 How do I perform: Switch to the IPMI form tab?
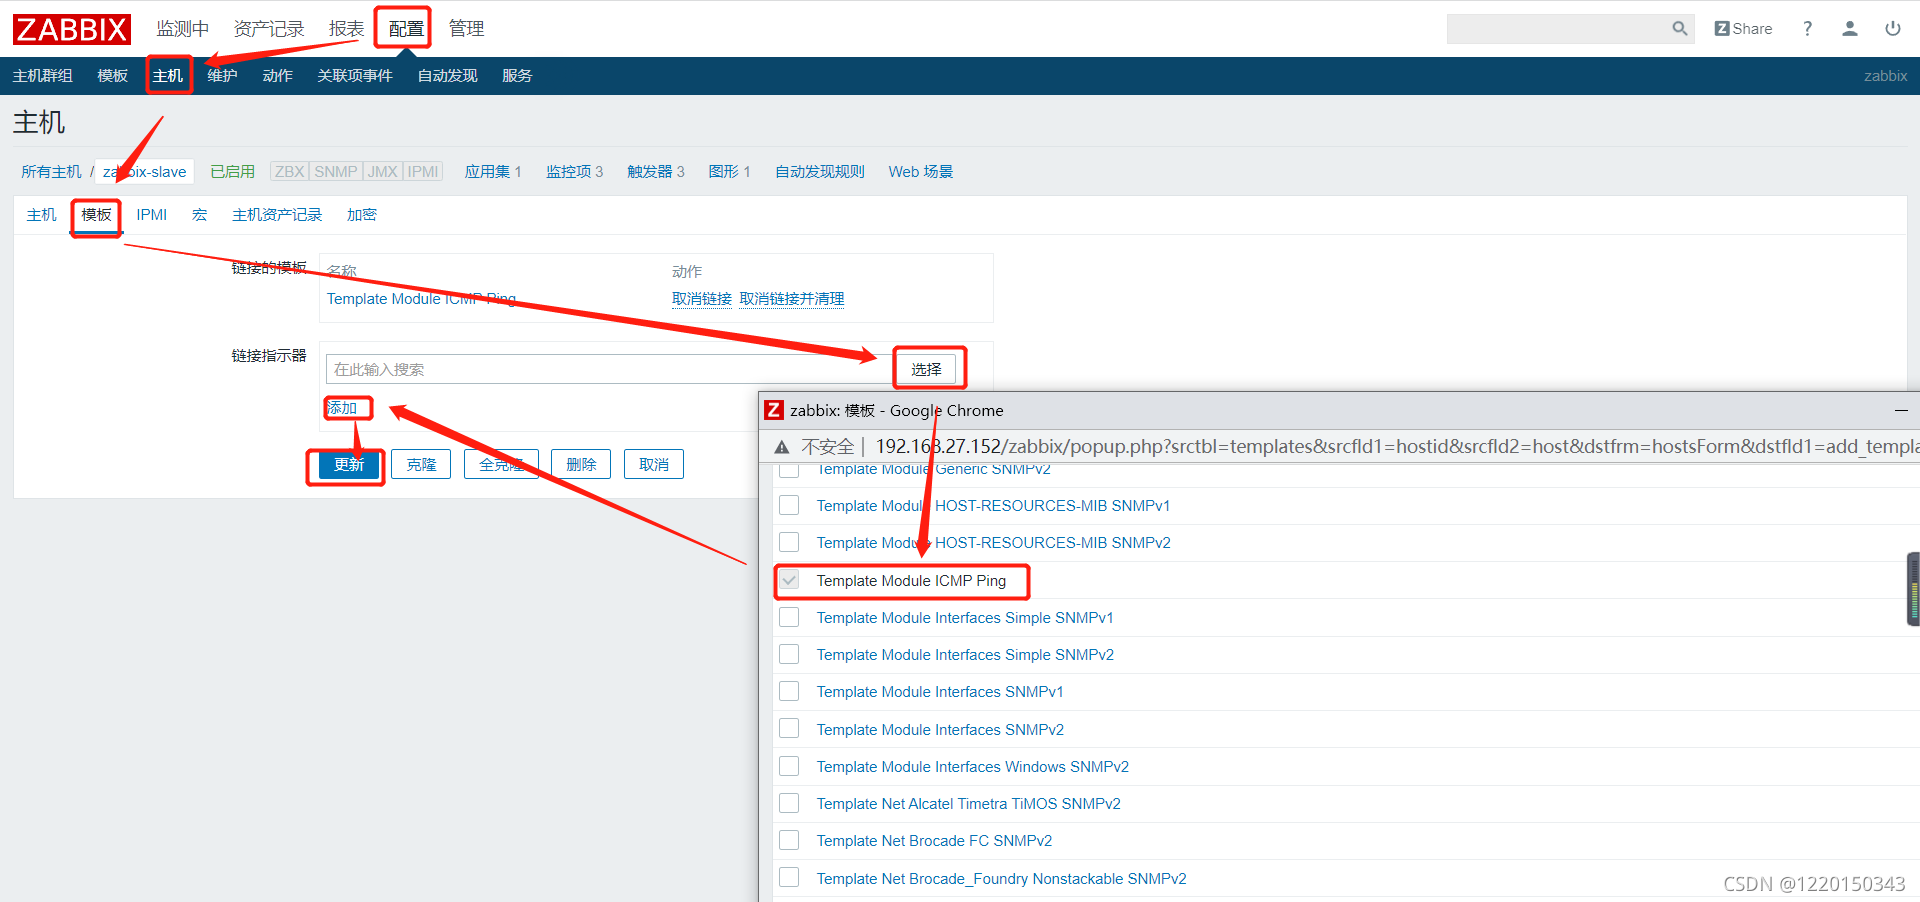(x=152, y=215)
